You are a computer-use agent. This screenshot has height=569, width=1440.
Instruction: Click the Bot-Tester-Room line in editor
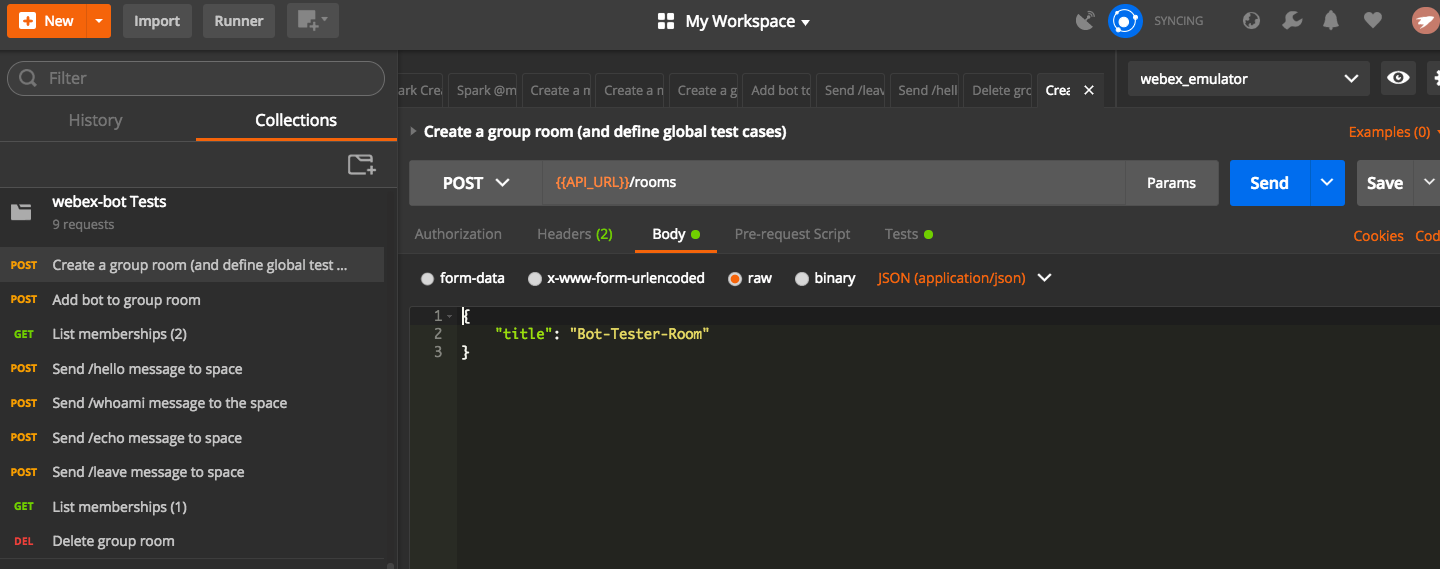(602, 334)
